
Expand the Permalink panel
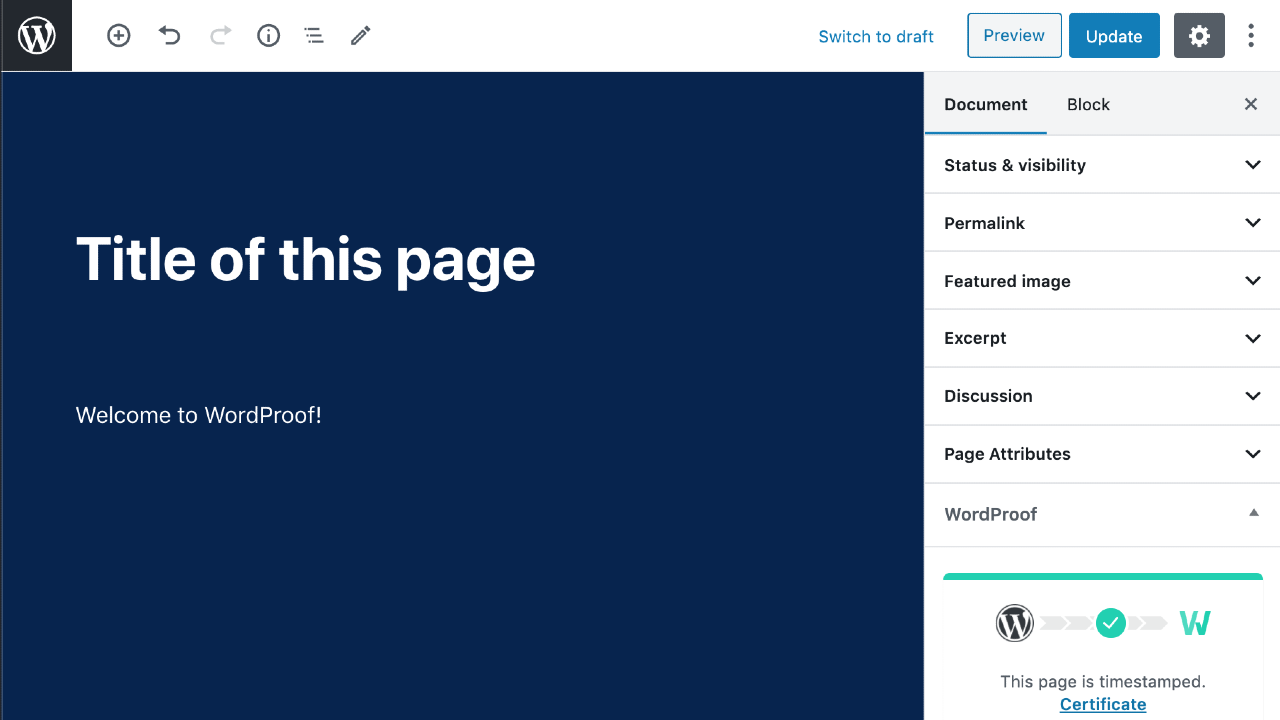pyautogui.click(x=1102, y=223)
